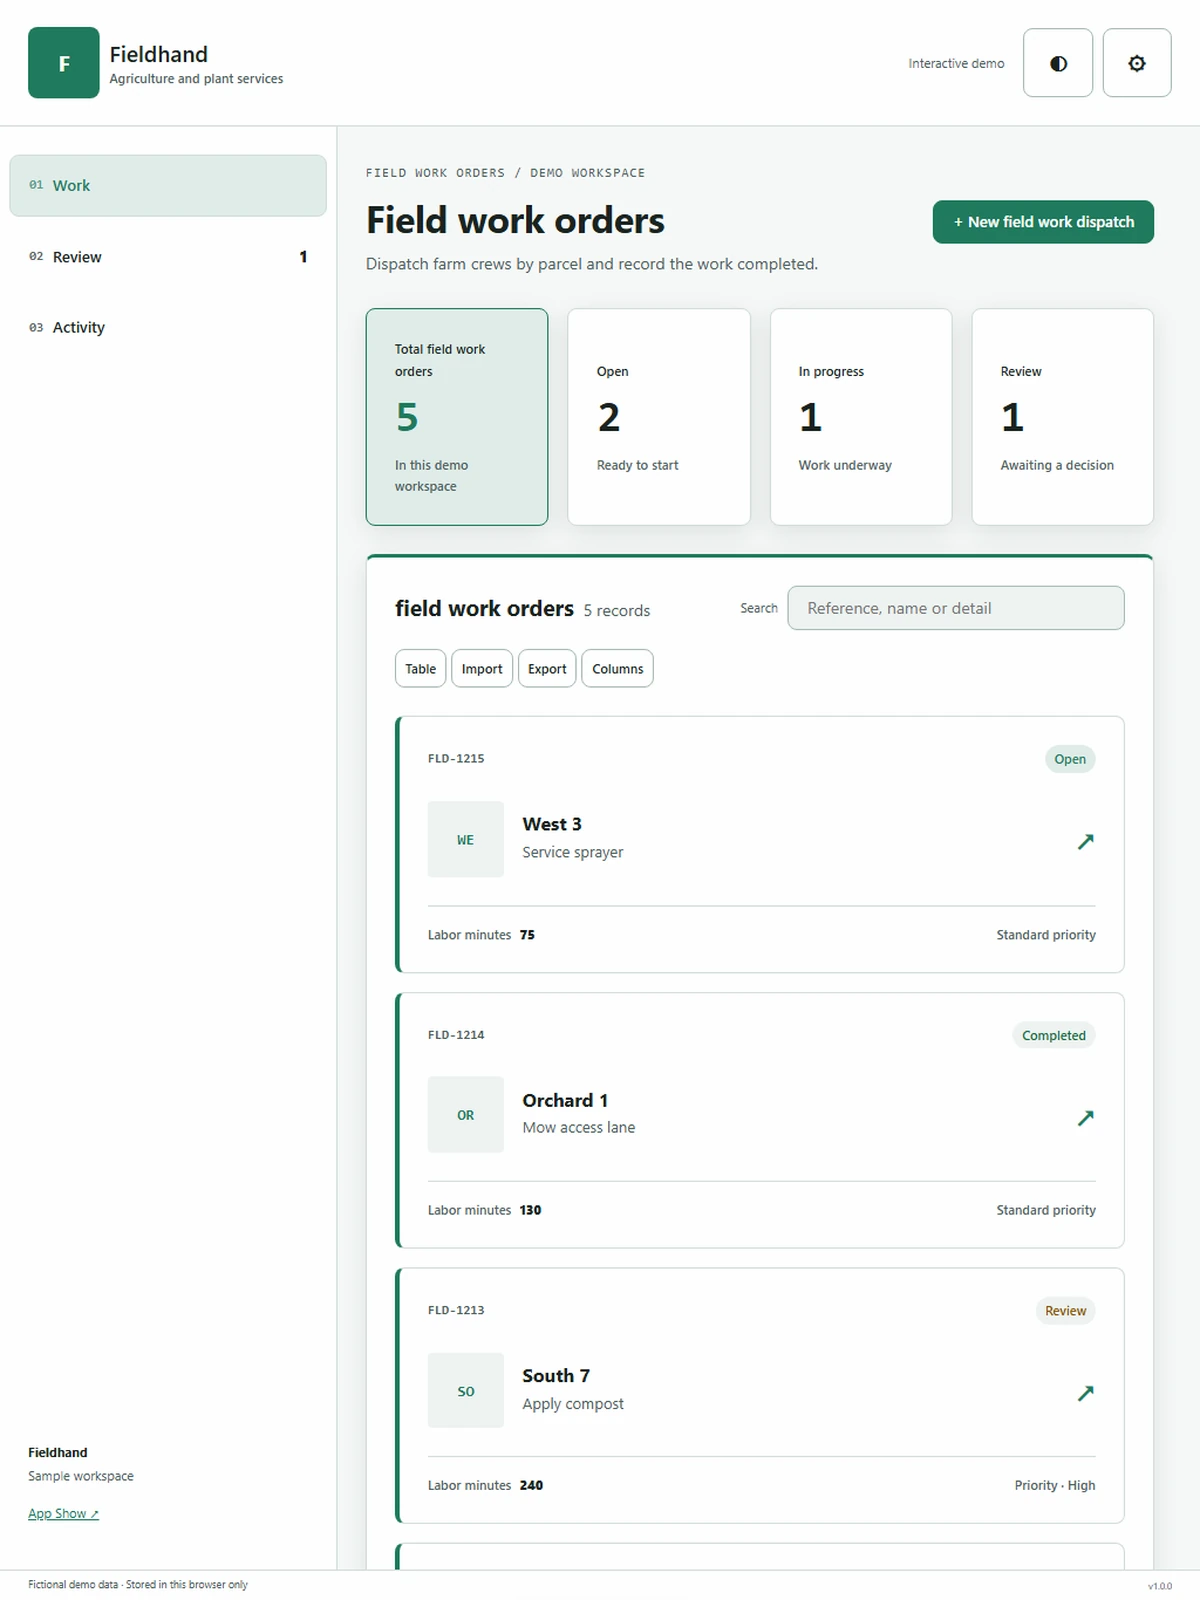Click the Interactive demo label

click(x=956, y=63)
